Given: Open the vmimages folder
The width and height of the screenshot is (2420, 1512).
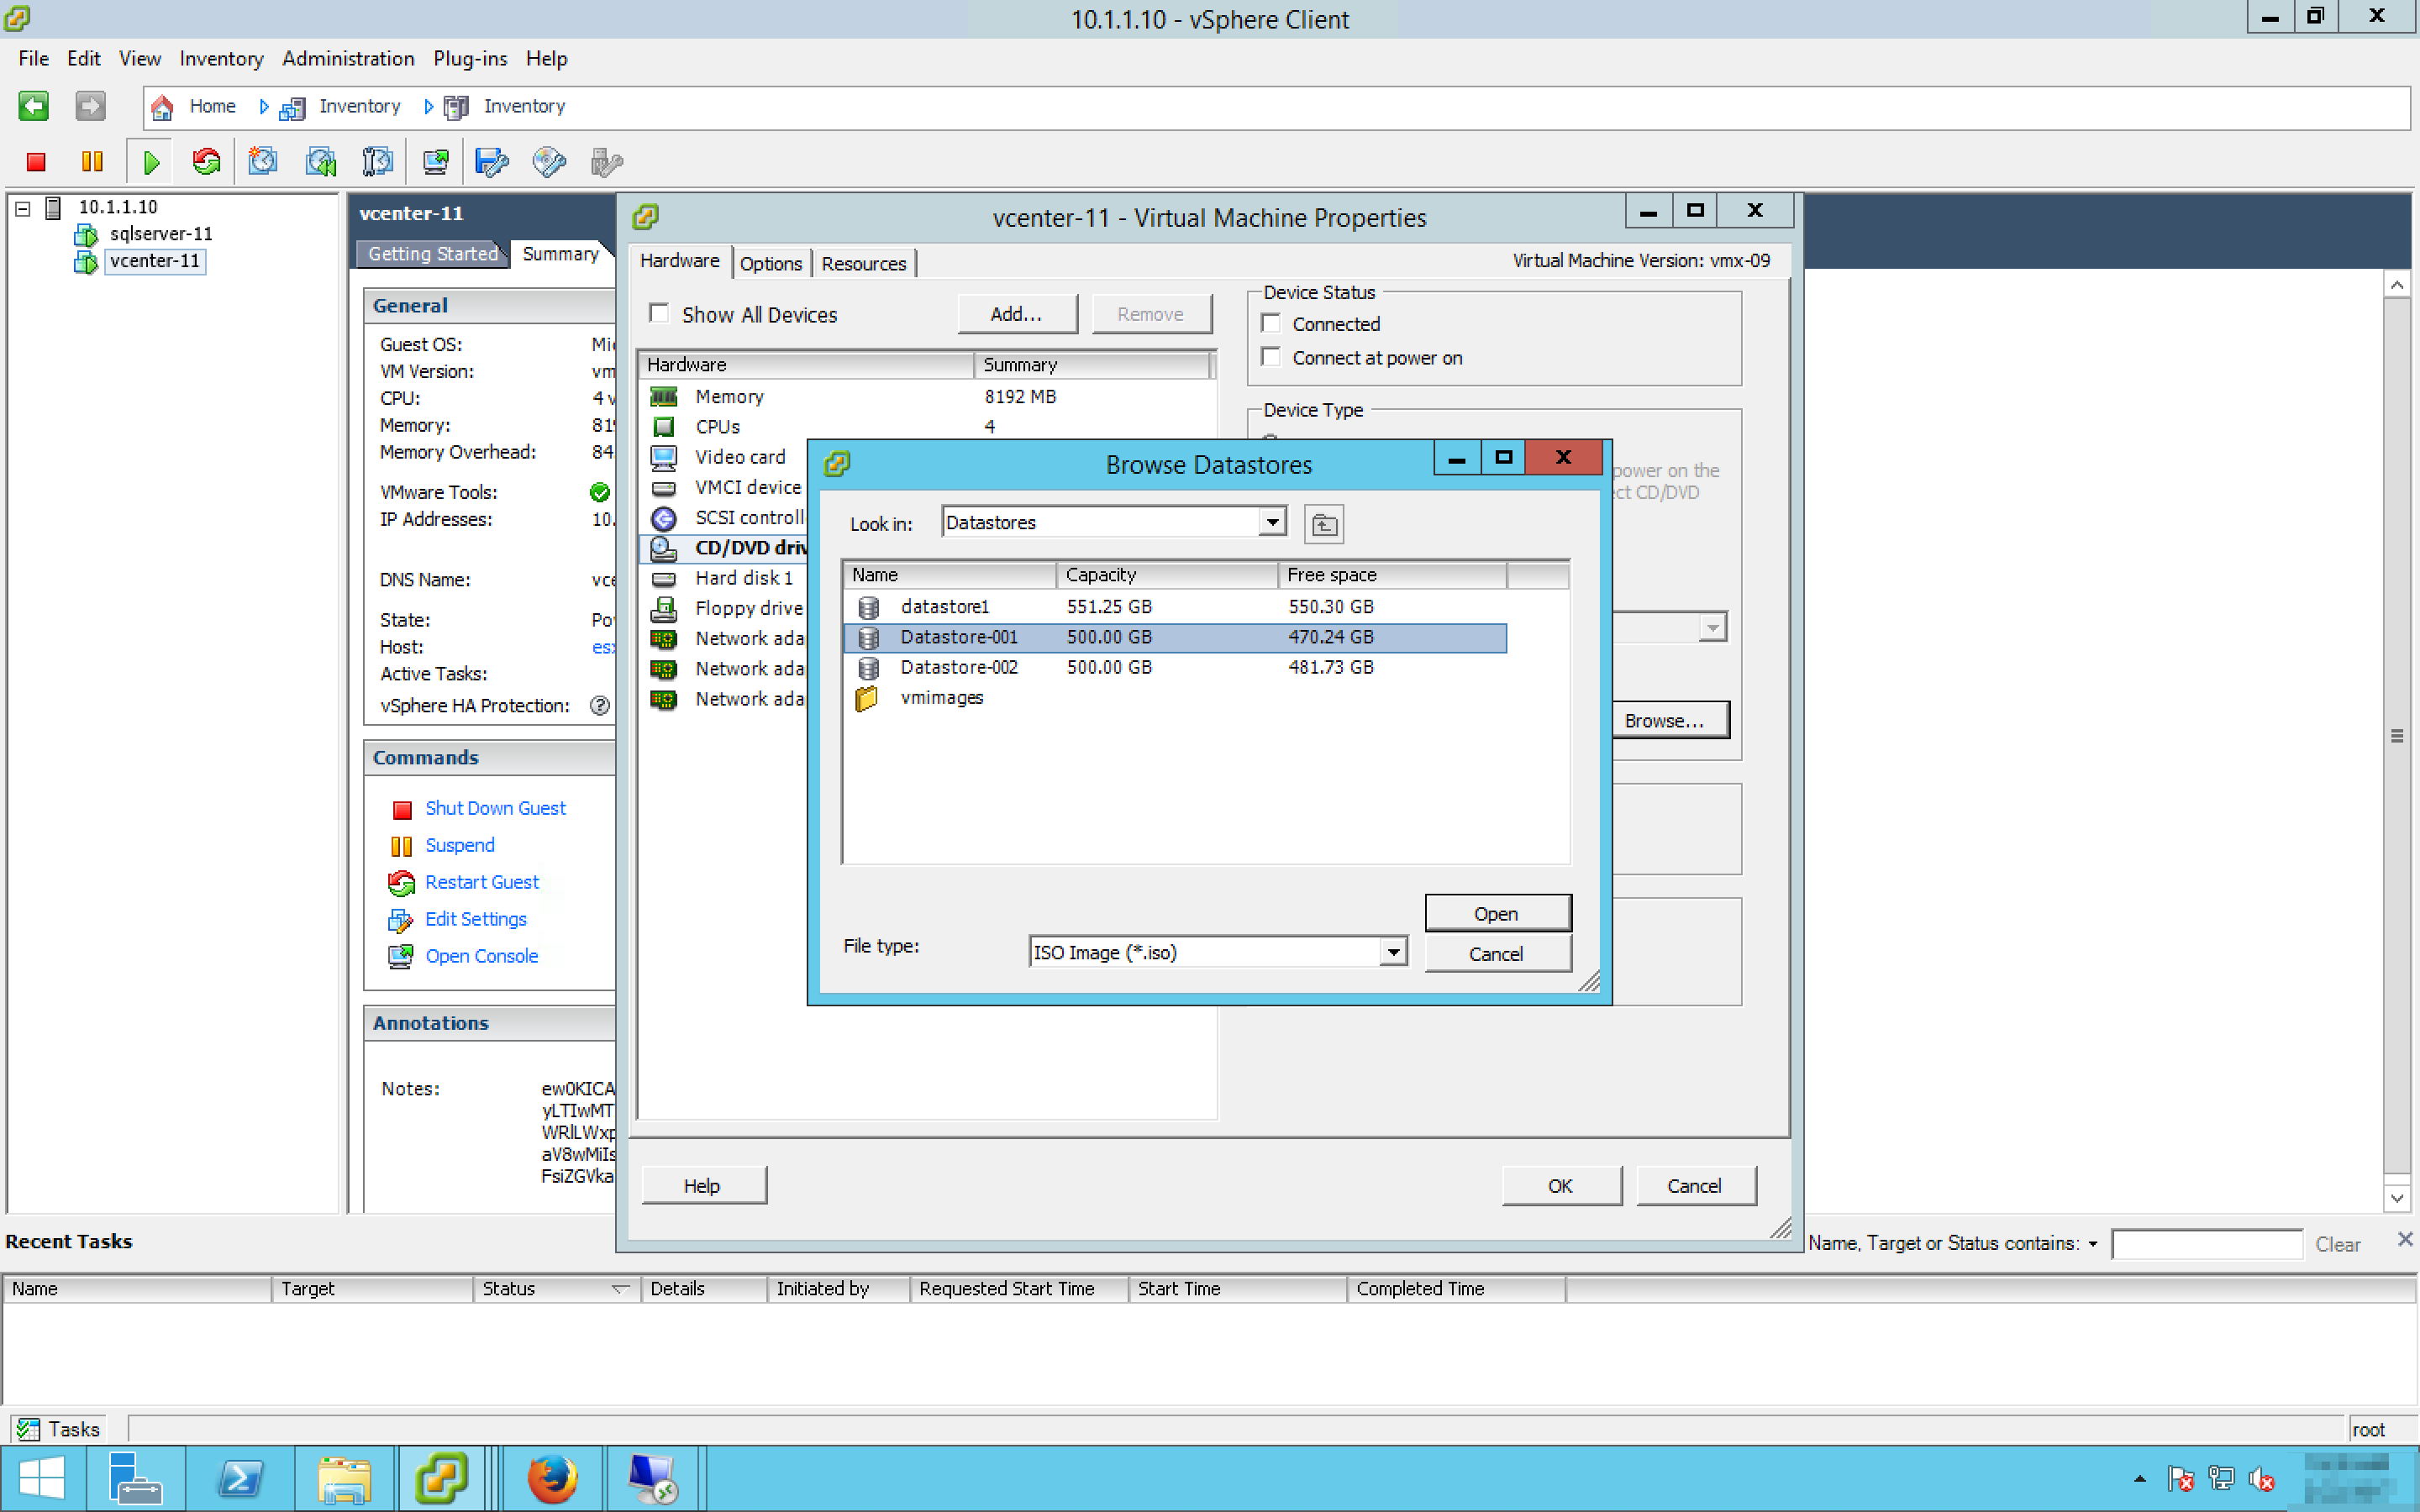Looking at the screenshot, I should click(940, 698).
